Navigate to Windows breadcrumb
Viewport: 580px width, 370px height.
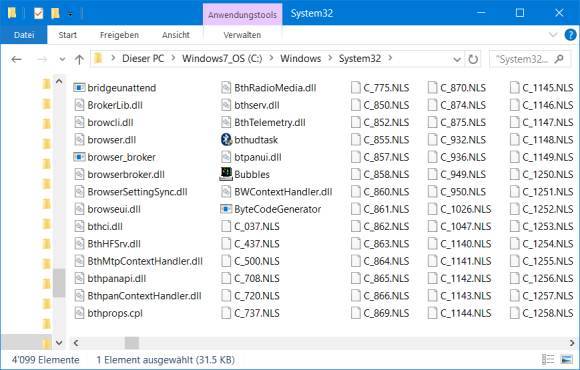(300, 58)
